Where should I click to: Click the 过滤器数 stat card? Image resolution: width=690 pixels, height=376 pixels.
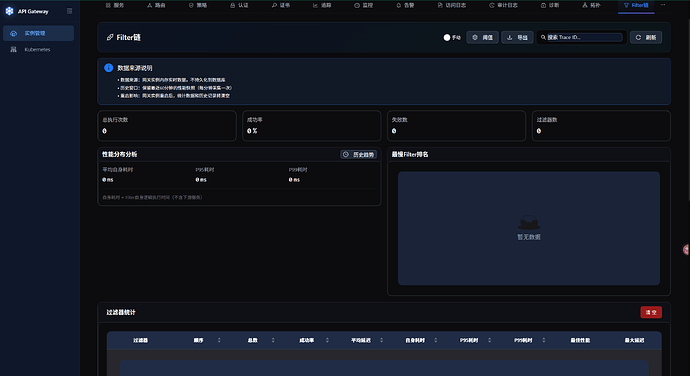601,125
